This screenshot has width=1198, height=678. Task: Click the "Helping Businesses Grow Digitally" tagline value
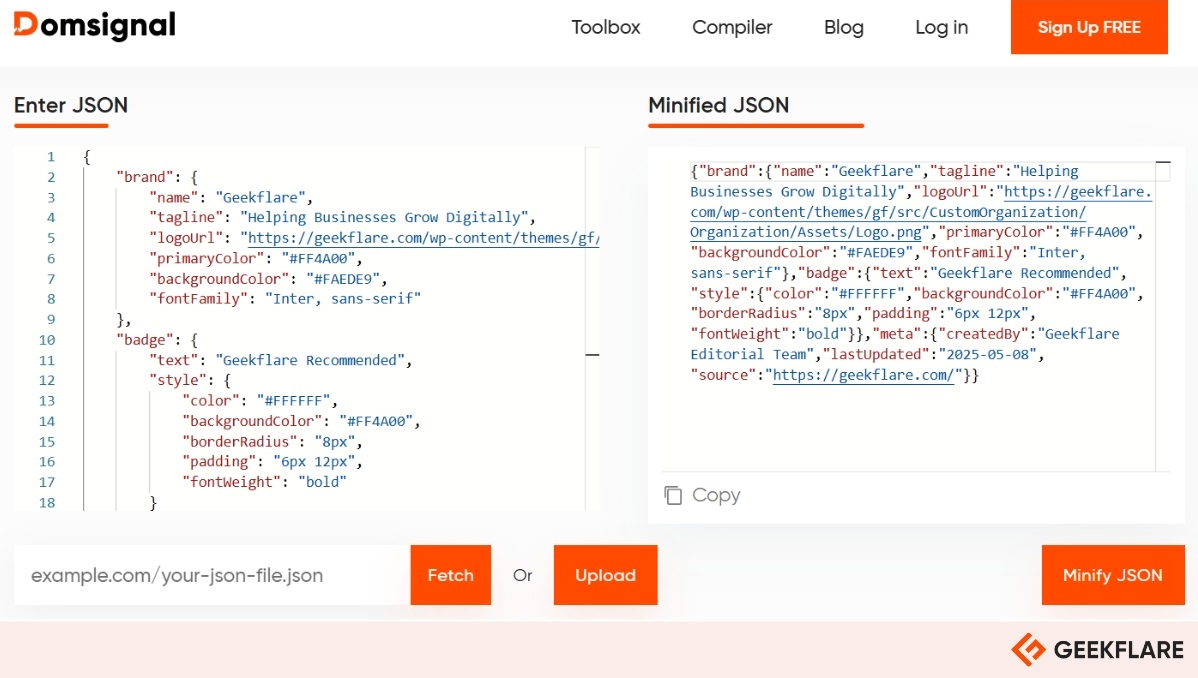[x=384, y=217]
